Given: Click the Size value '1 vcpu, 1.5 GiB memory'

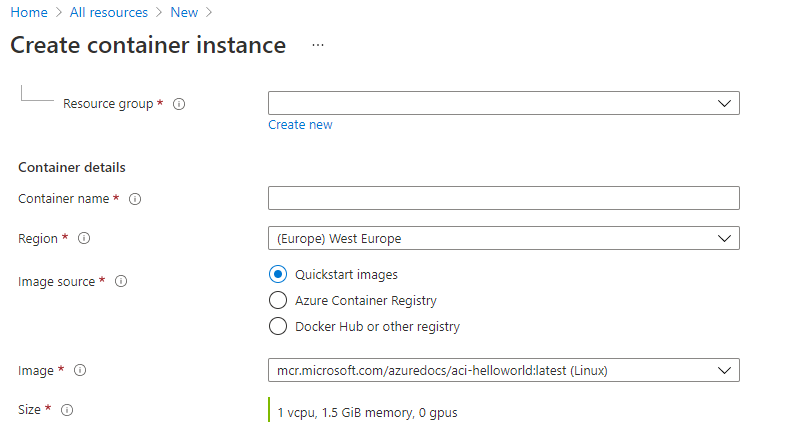Looking at the screenshot, I should (x=367, y=412).
